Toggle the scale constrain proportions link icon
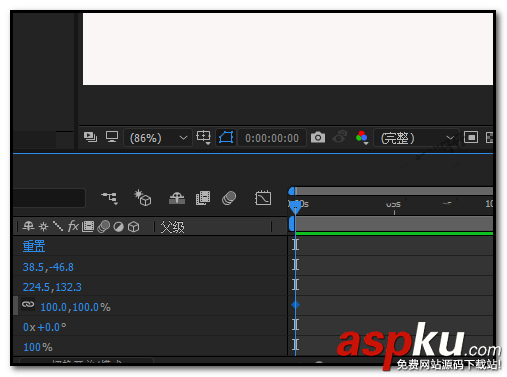The width and height of the screenshot is (507, 377). pyautogui.click(x=28, y=304)
